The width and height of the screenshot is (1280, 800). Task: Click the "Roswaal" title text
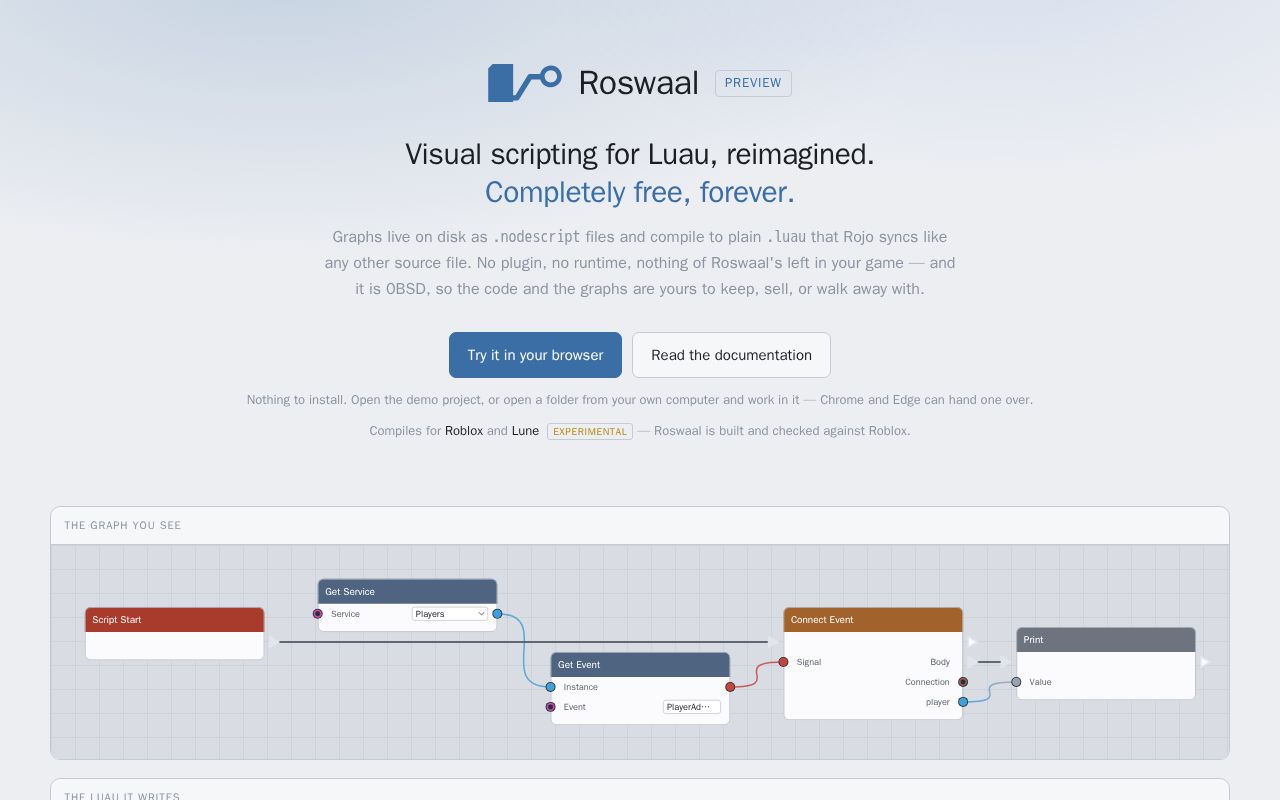[x=638, y=83]
